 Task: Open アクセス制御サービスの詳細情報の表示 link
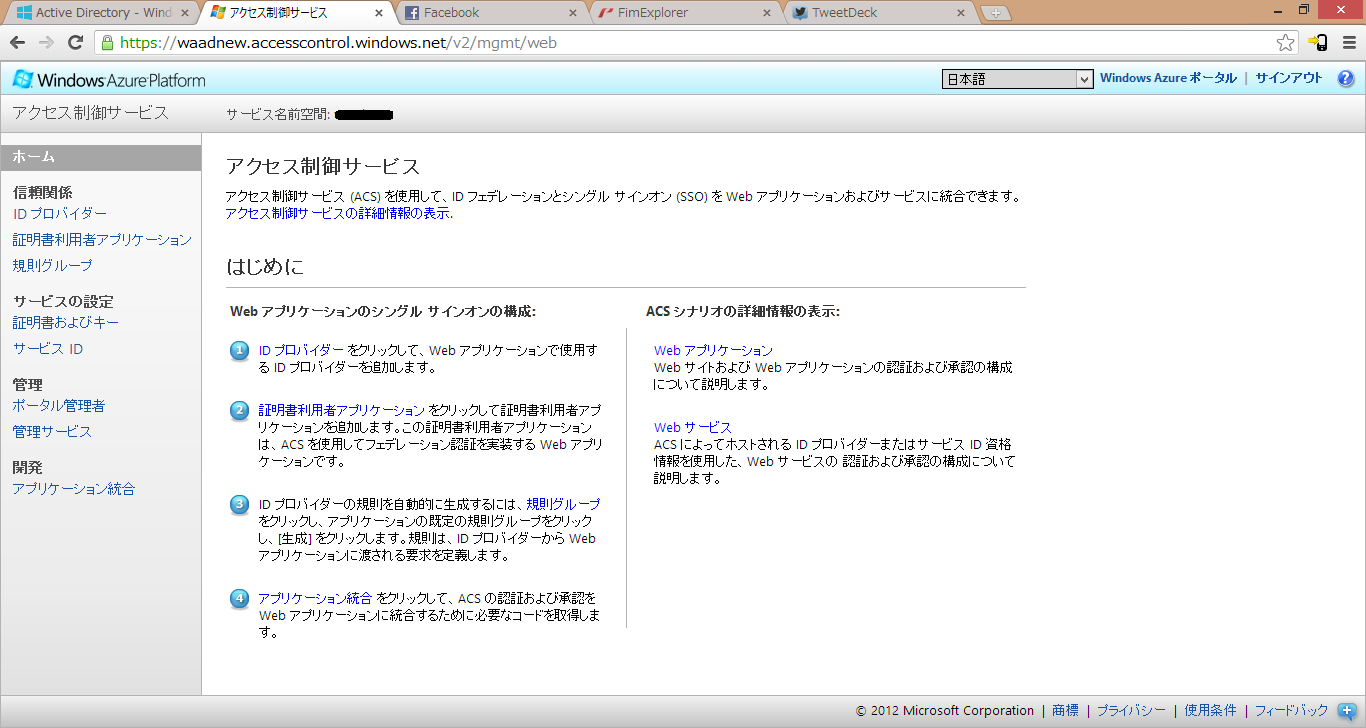tap(338, 213)
